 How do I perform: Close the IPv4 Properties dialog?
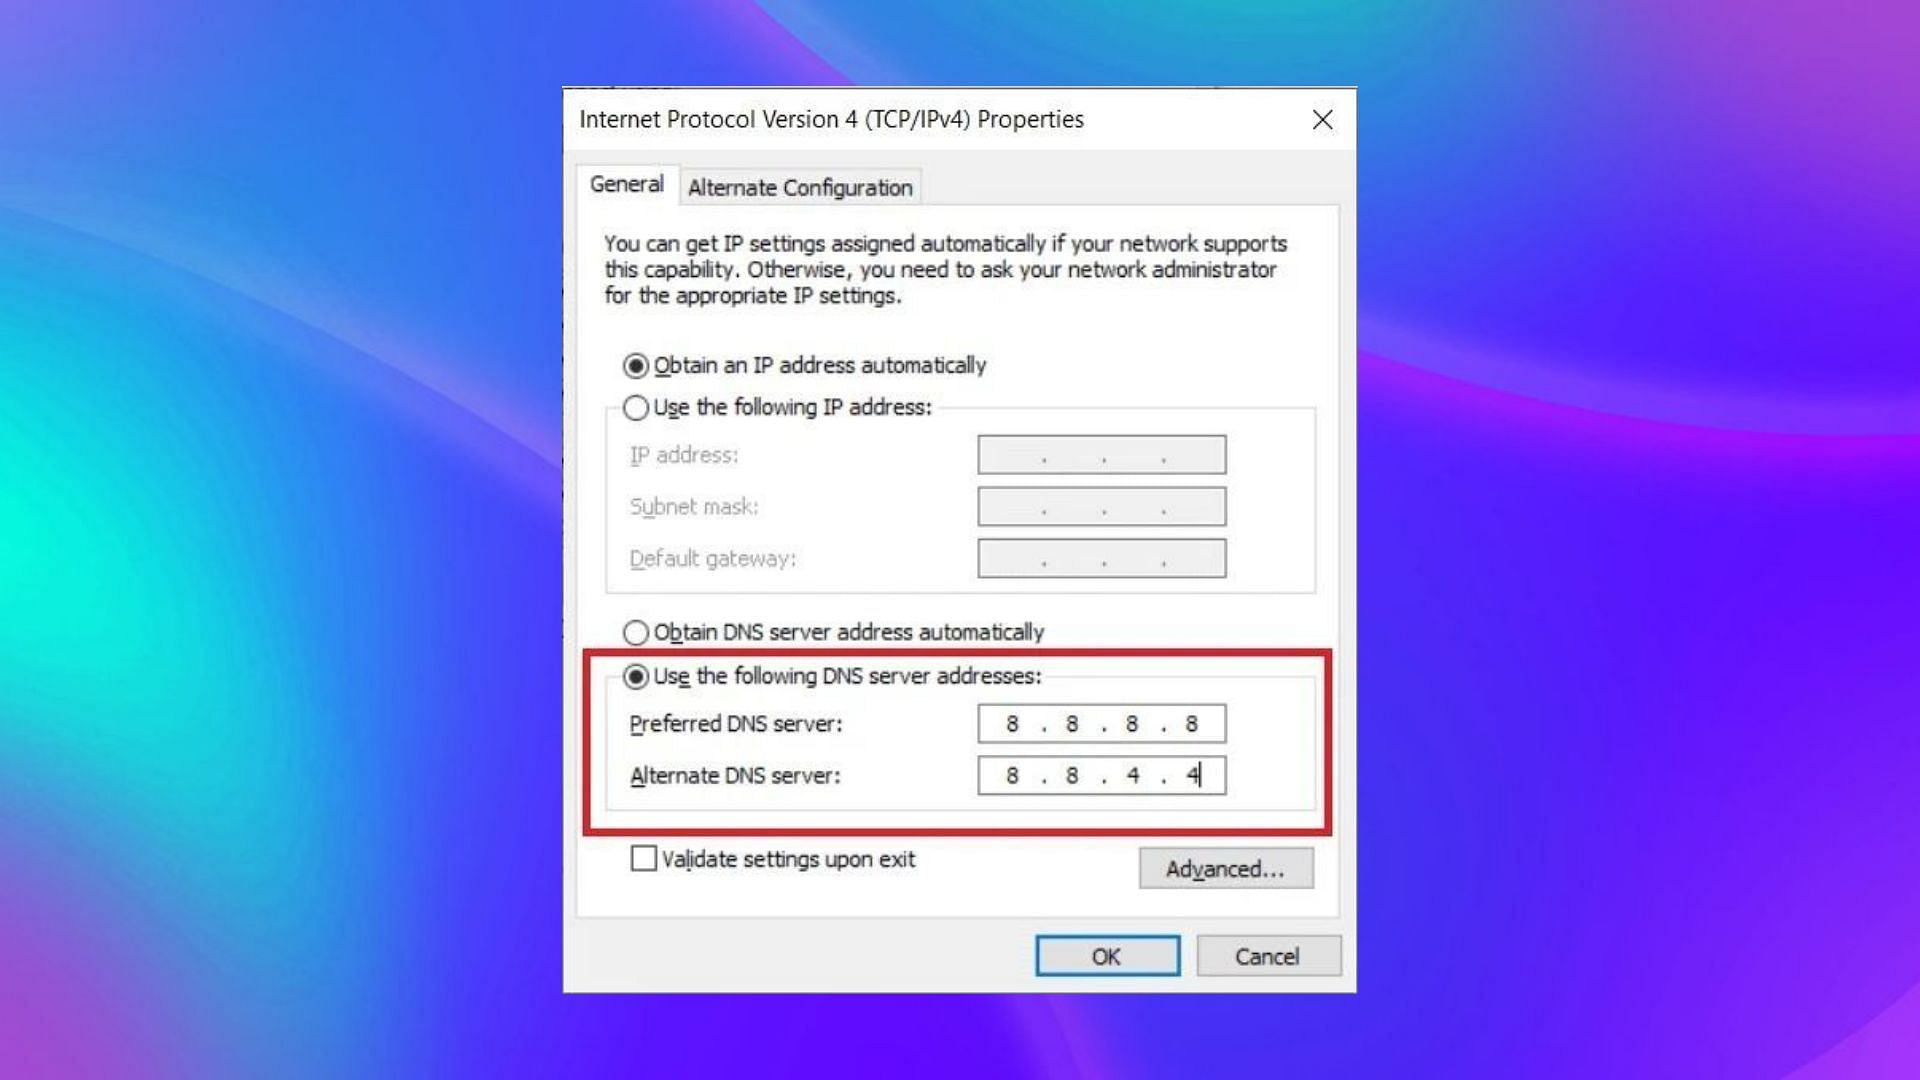(1322, 120)
